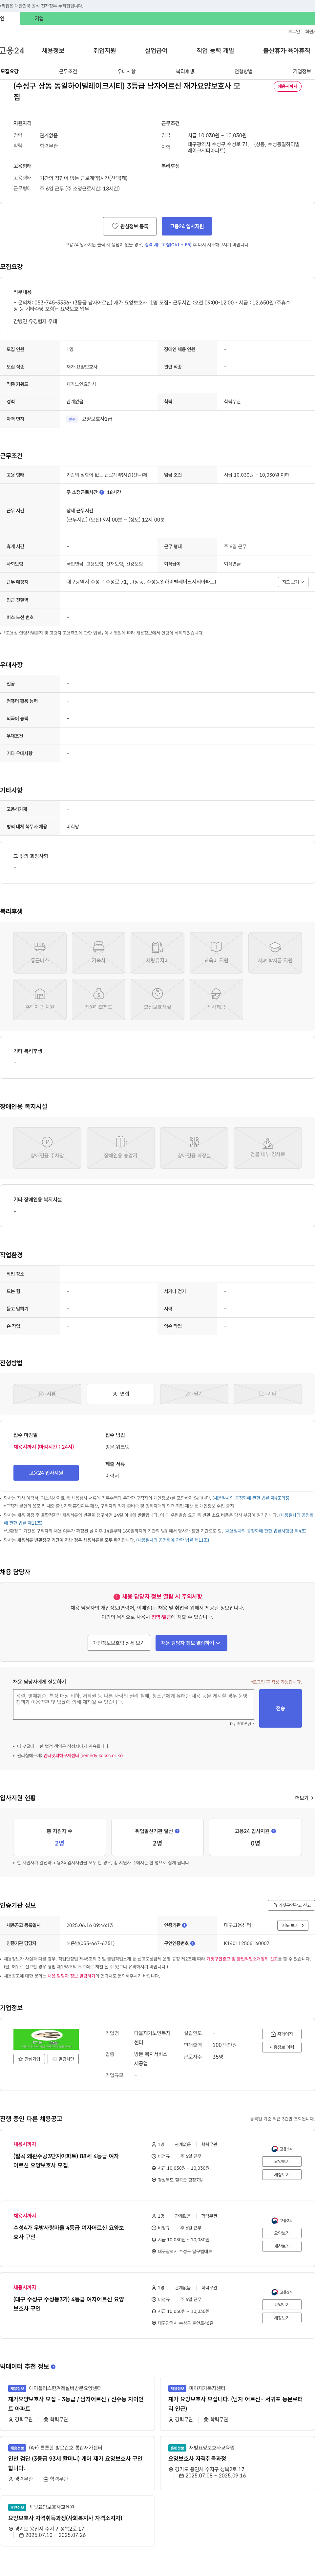Open the 달곡 배관주공3단지아파트 job posting
This screenshot has width=315, height=2576.
tap(66, 2161)
